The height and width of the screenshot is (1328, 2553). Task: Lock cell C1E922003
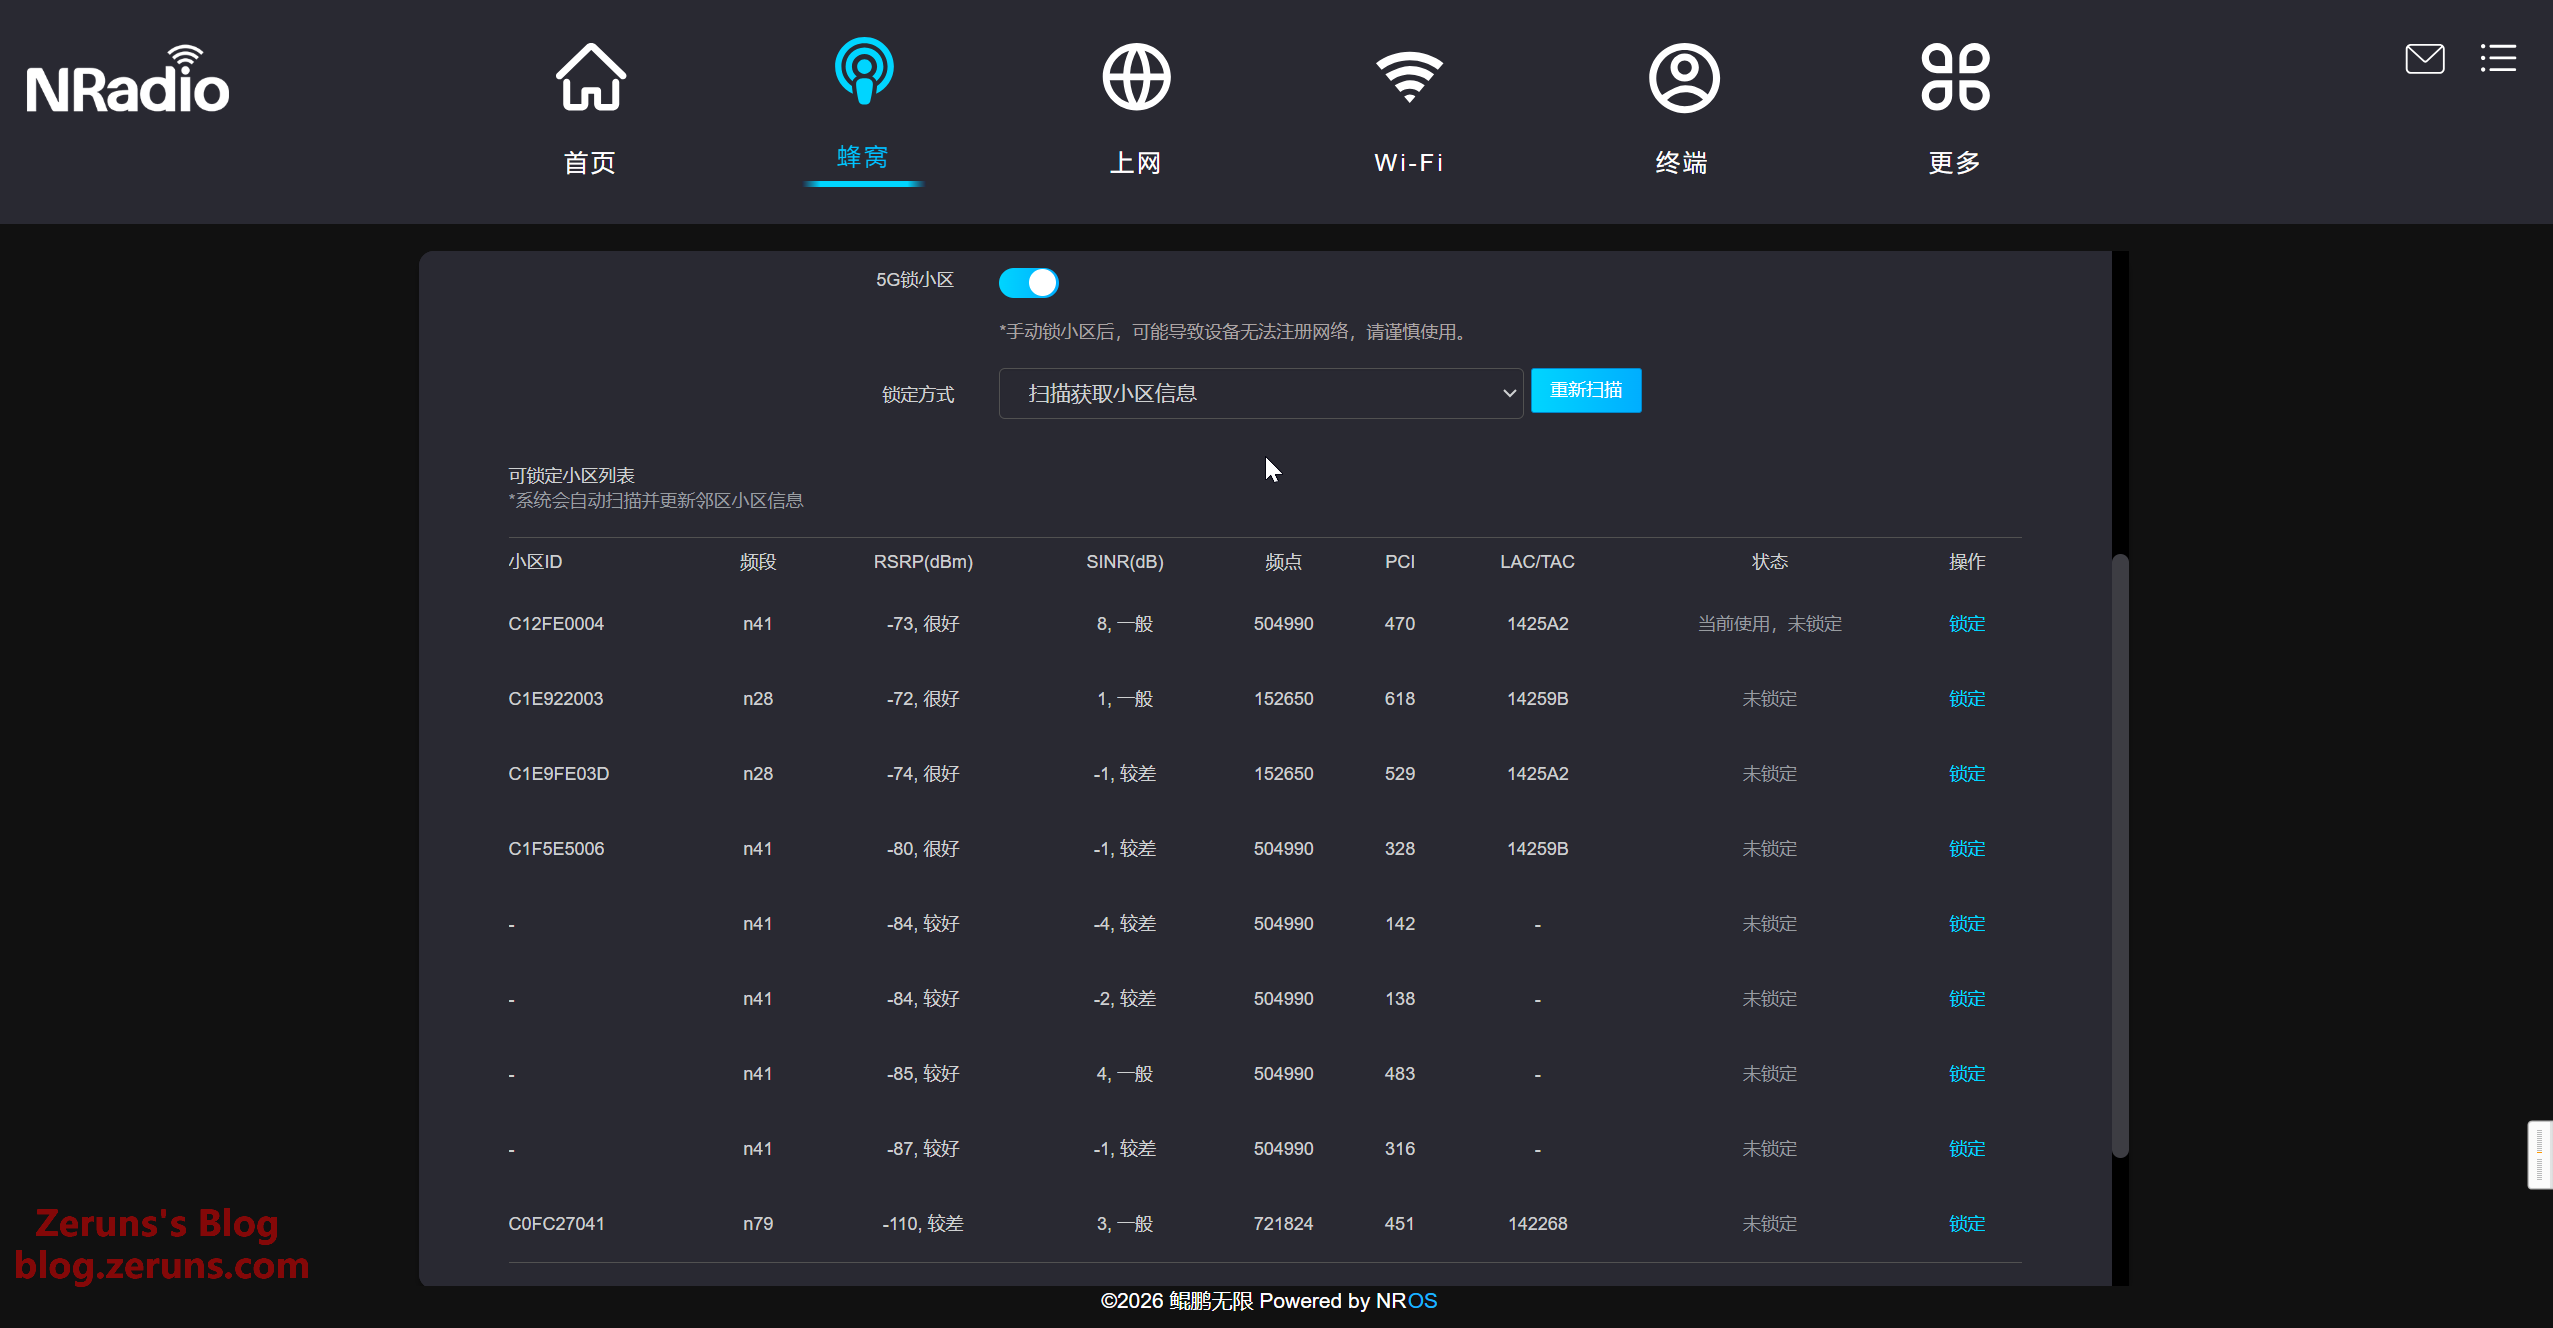(x=1966, y=699)
